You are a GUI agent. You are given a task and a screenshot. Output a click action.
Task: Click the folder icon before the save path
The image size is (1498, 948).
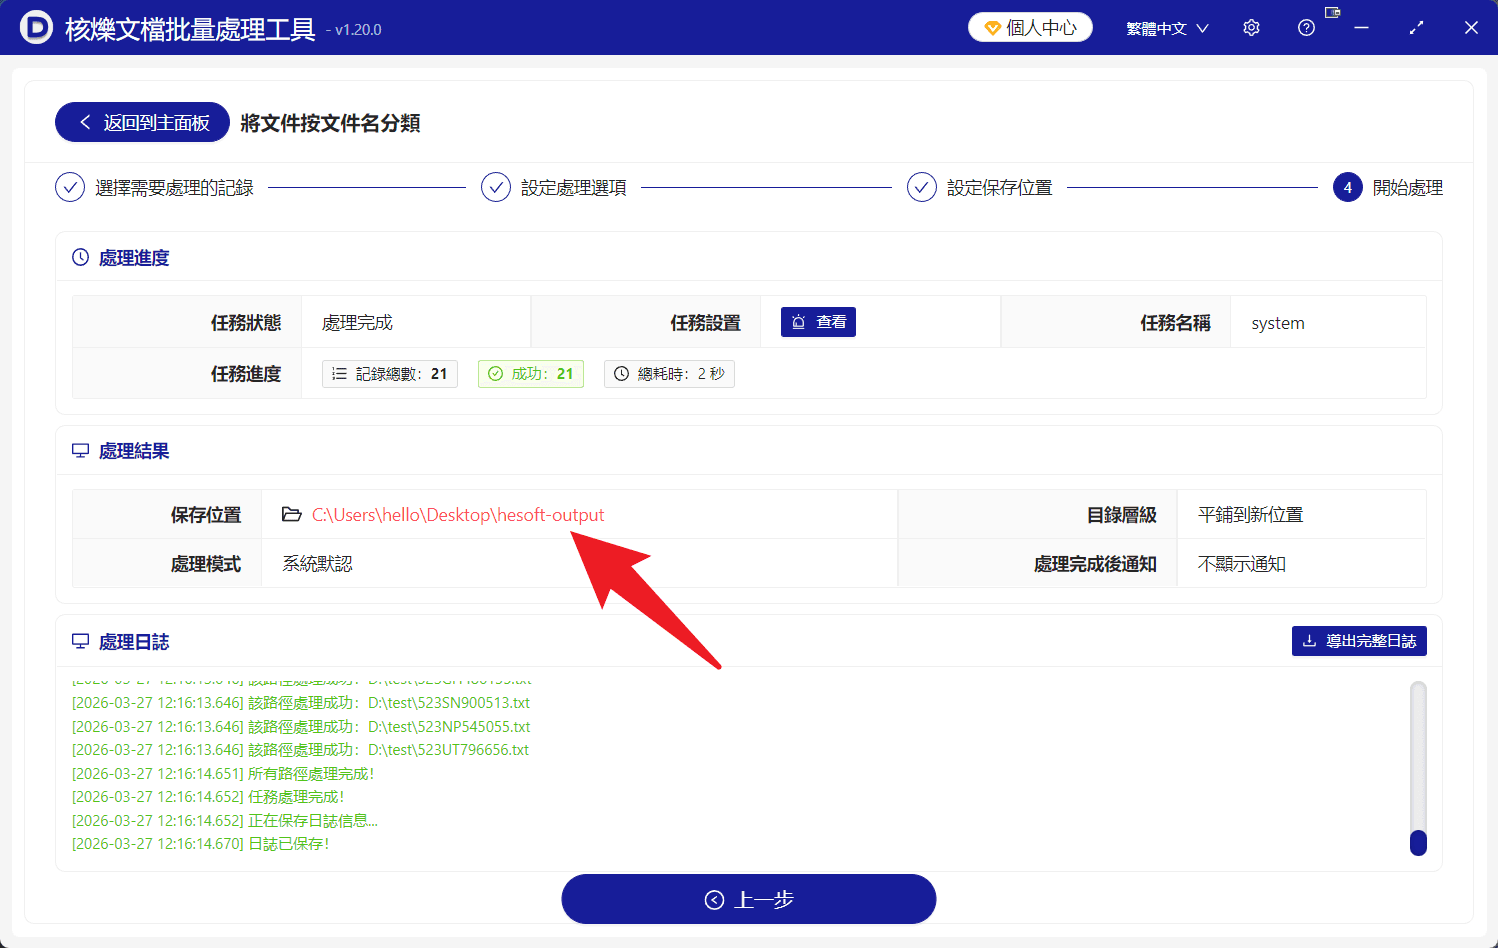(291, 514)
